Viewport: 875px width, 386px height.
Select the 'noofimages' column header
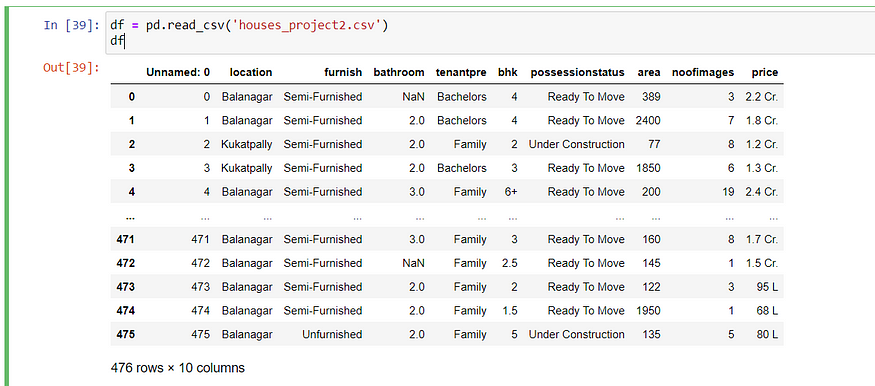[x=703, y=73]
